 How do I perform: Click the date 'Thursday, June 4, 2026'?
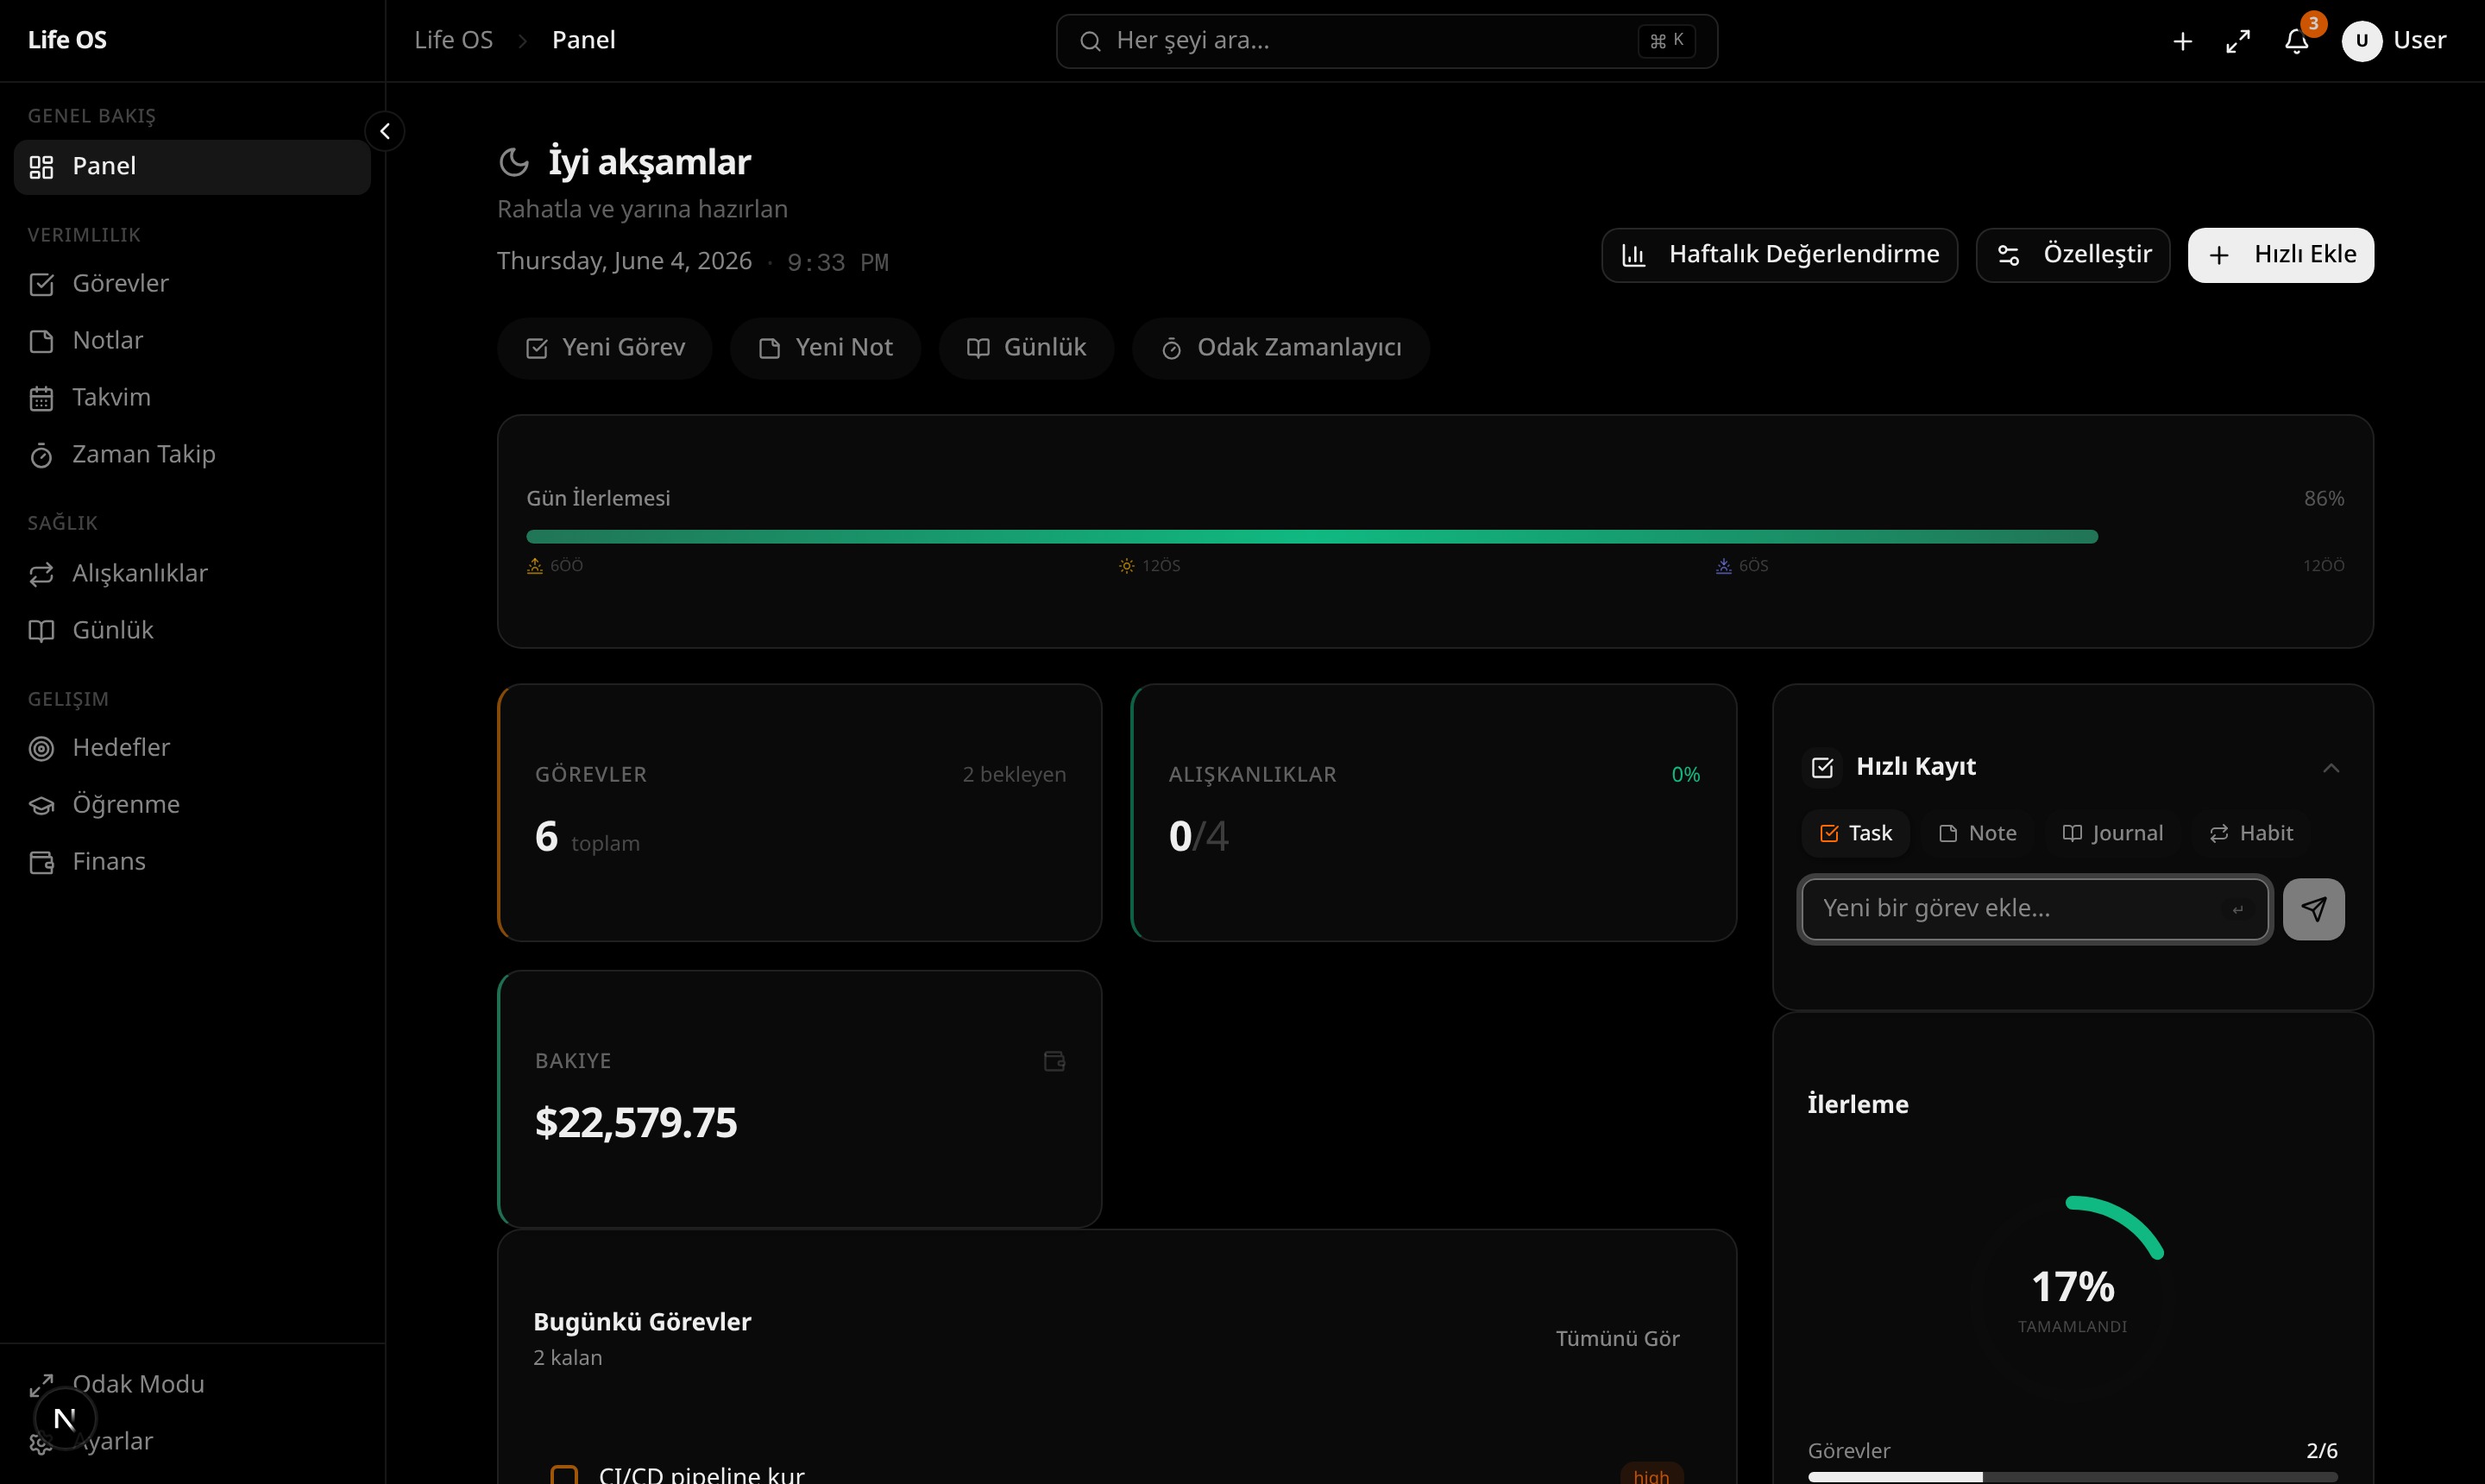point(624,261)
